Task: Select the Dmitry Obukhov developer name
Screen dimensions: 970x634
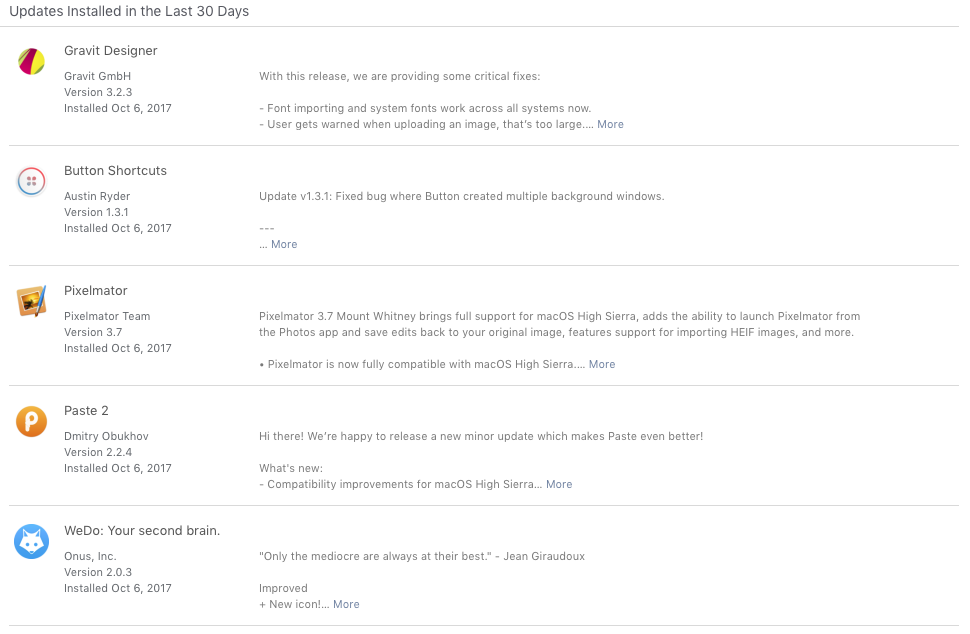Action: (x=106, y=436)
